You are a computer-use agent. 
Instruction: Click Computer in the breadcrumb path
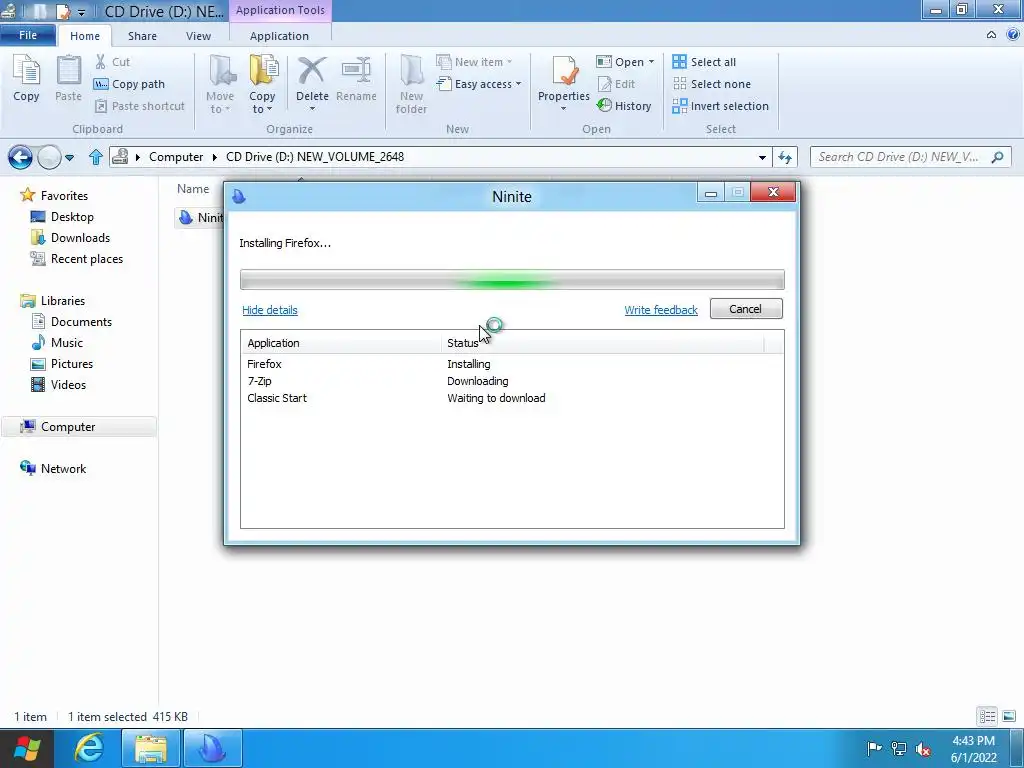(176, 157)
